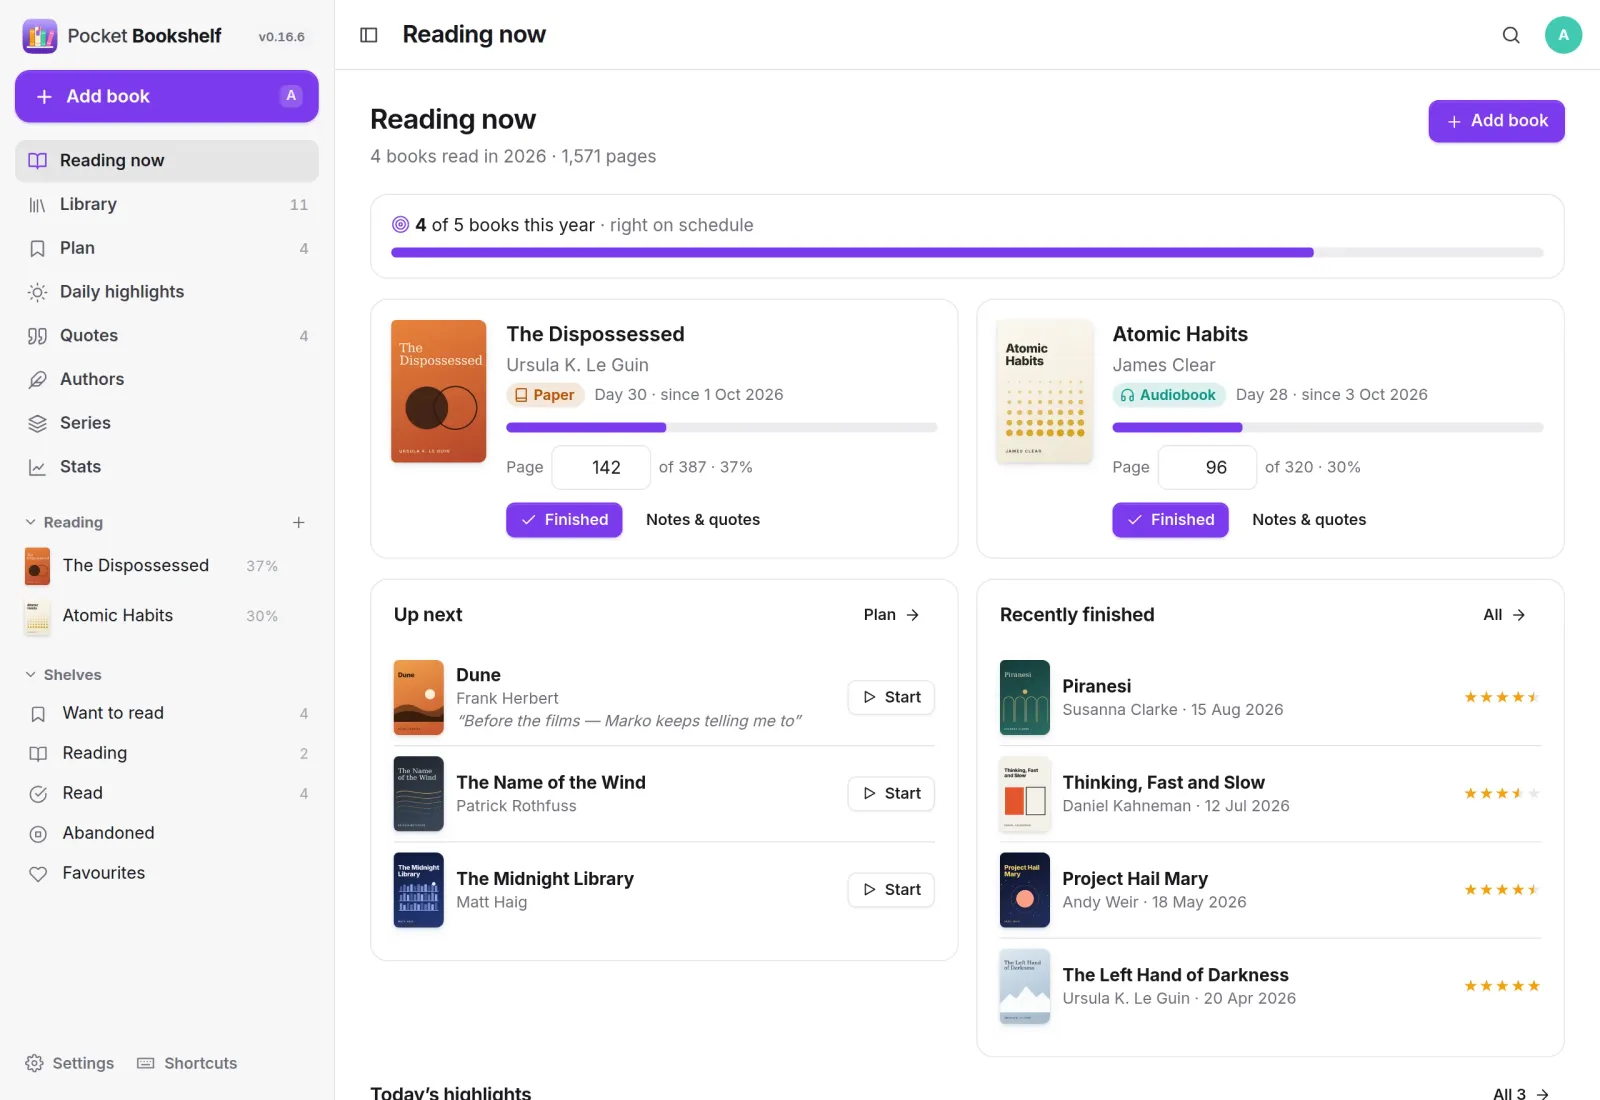Image resolution: width=1600 pixels, height=1100 pixels.
Task: Click The Midnight Library cover
Action: click(418, 890)
